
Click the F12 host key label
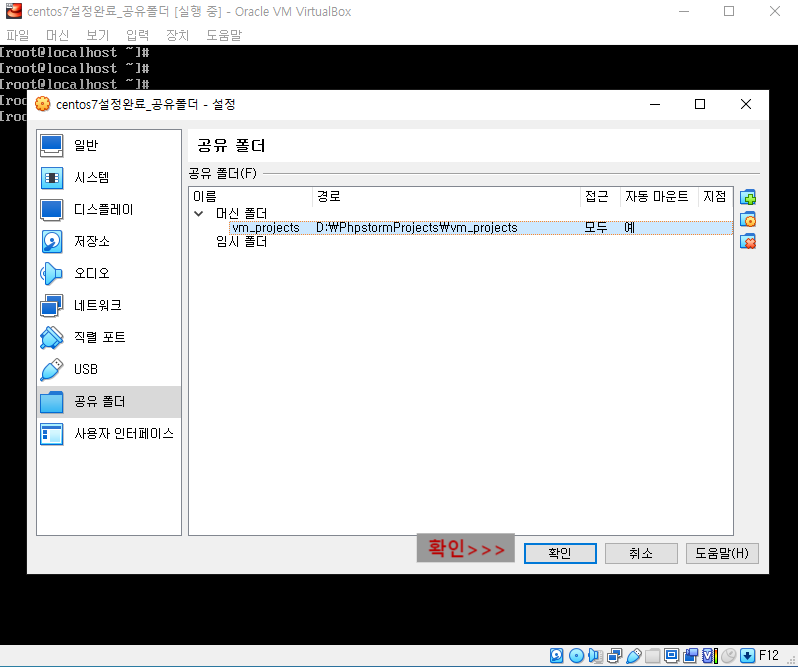768,655
